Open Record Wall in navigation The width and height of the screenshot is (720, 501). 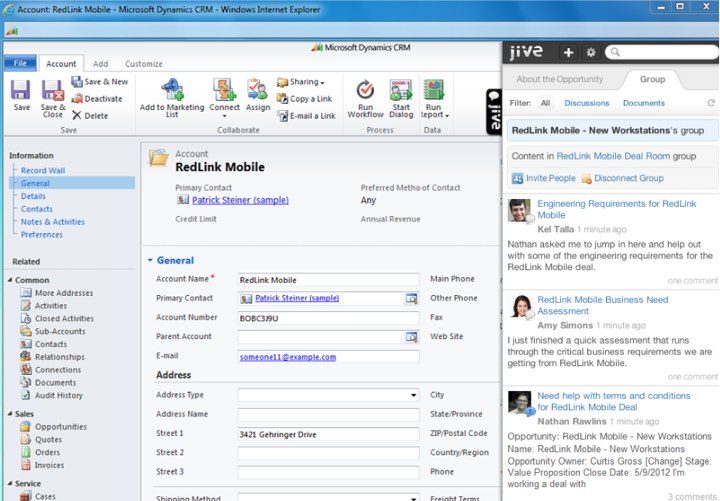click(x=43, y=170)
